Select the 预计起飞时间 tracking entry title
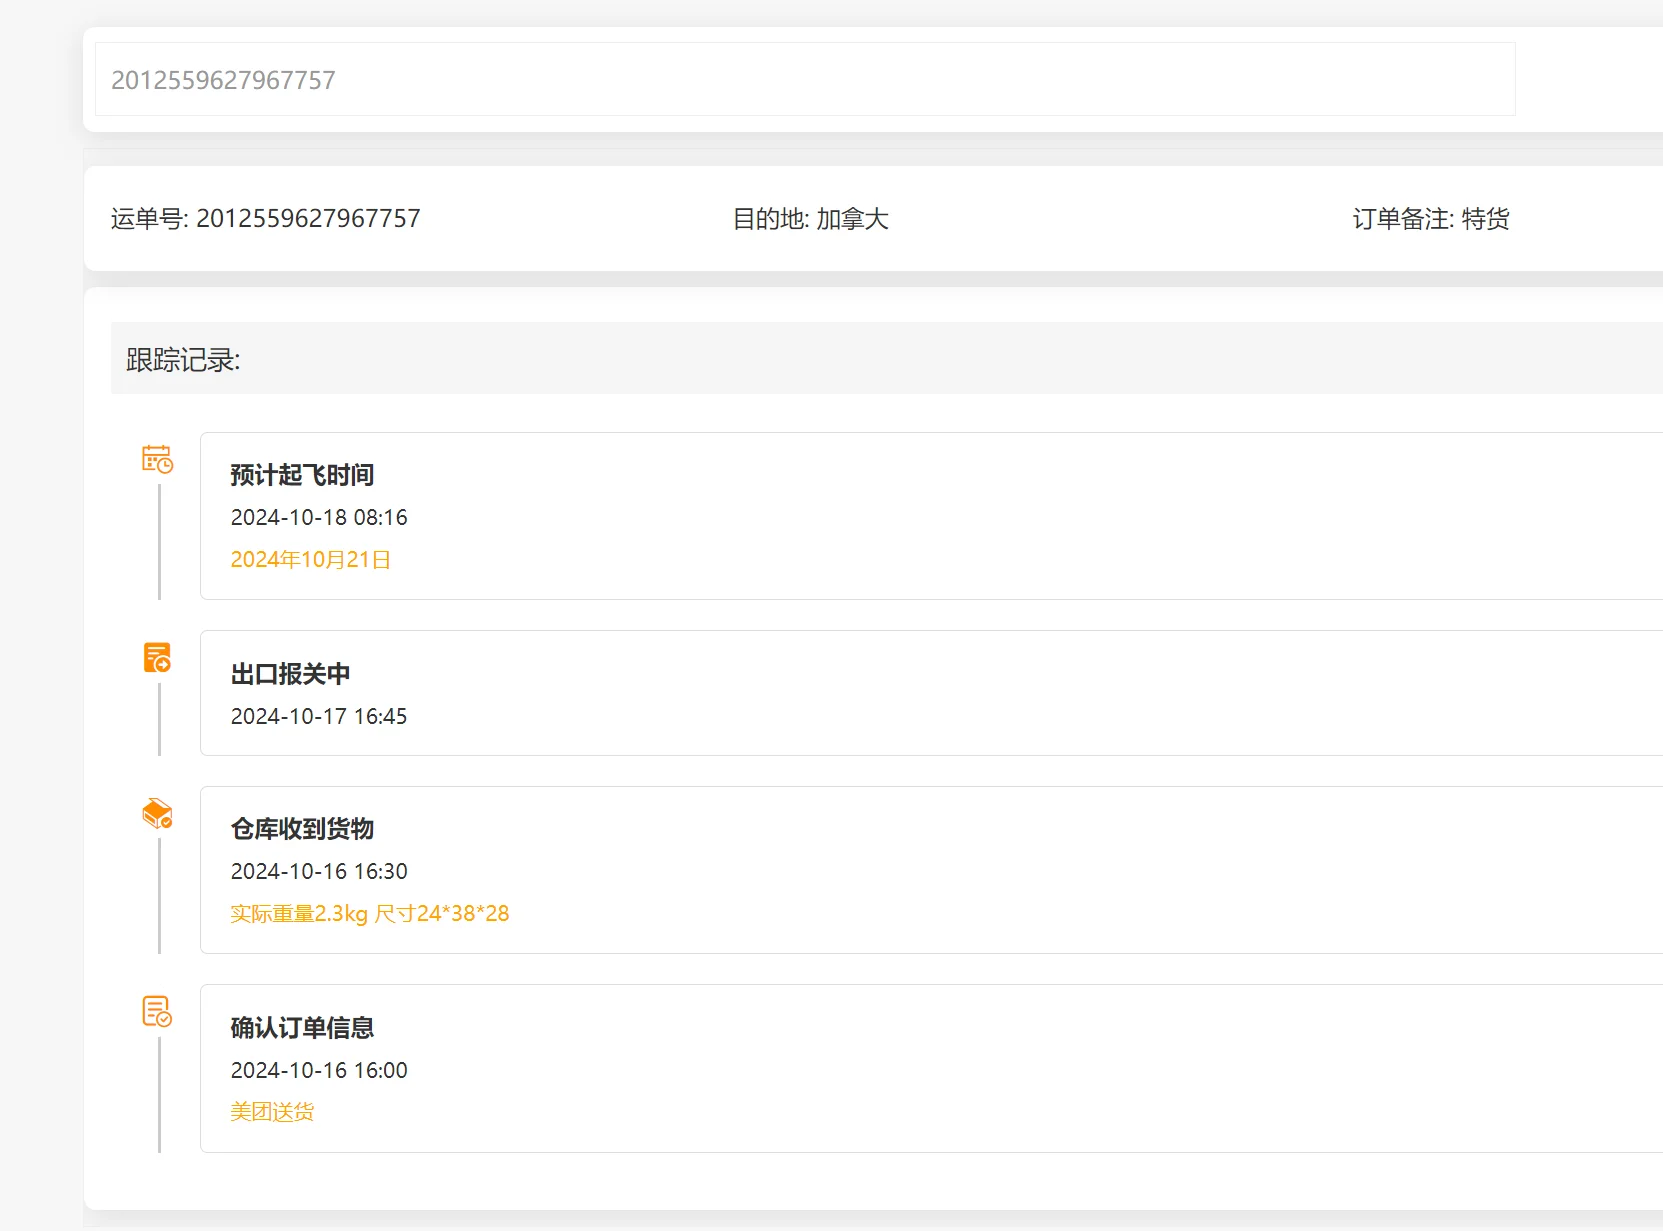1663x1231 pixels. [302, 475]
